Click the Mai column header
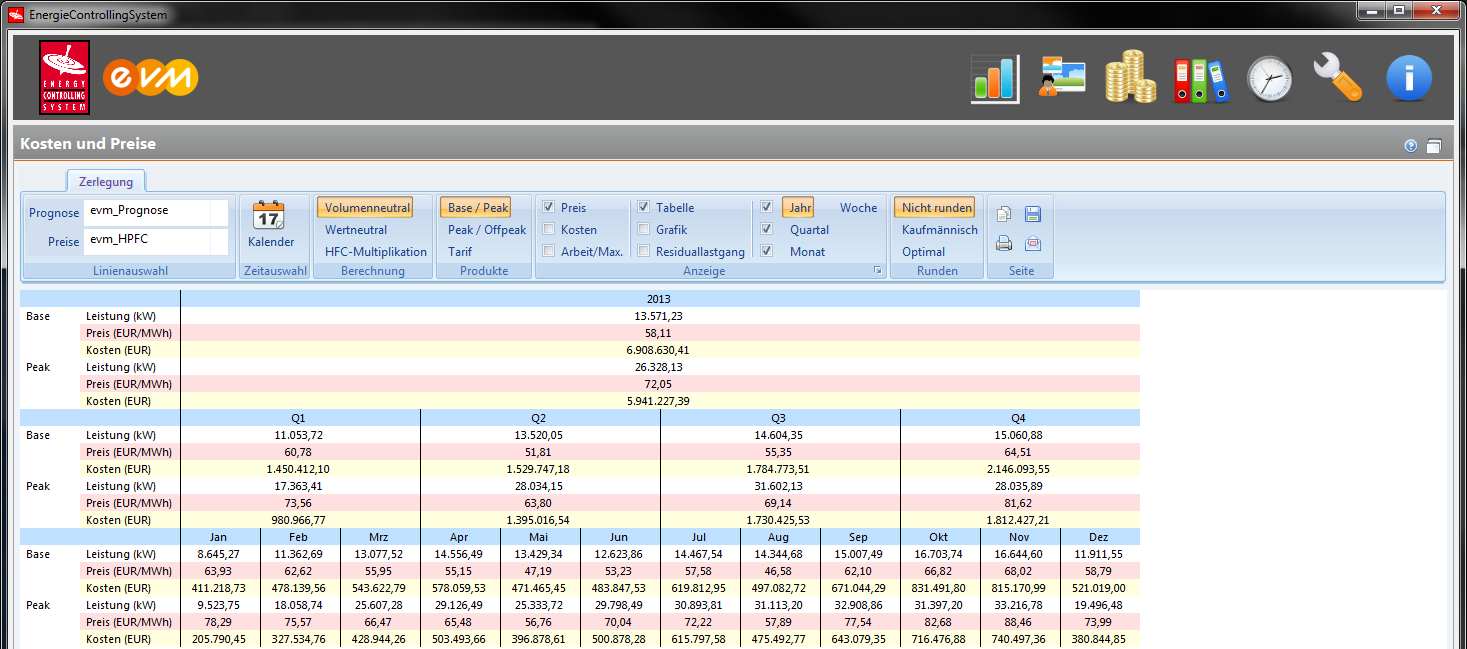Image resolution: width=1467 pixels, height=649 pixels. click(x=540, y=537)
